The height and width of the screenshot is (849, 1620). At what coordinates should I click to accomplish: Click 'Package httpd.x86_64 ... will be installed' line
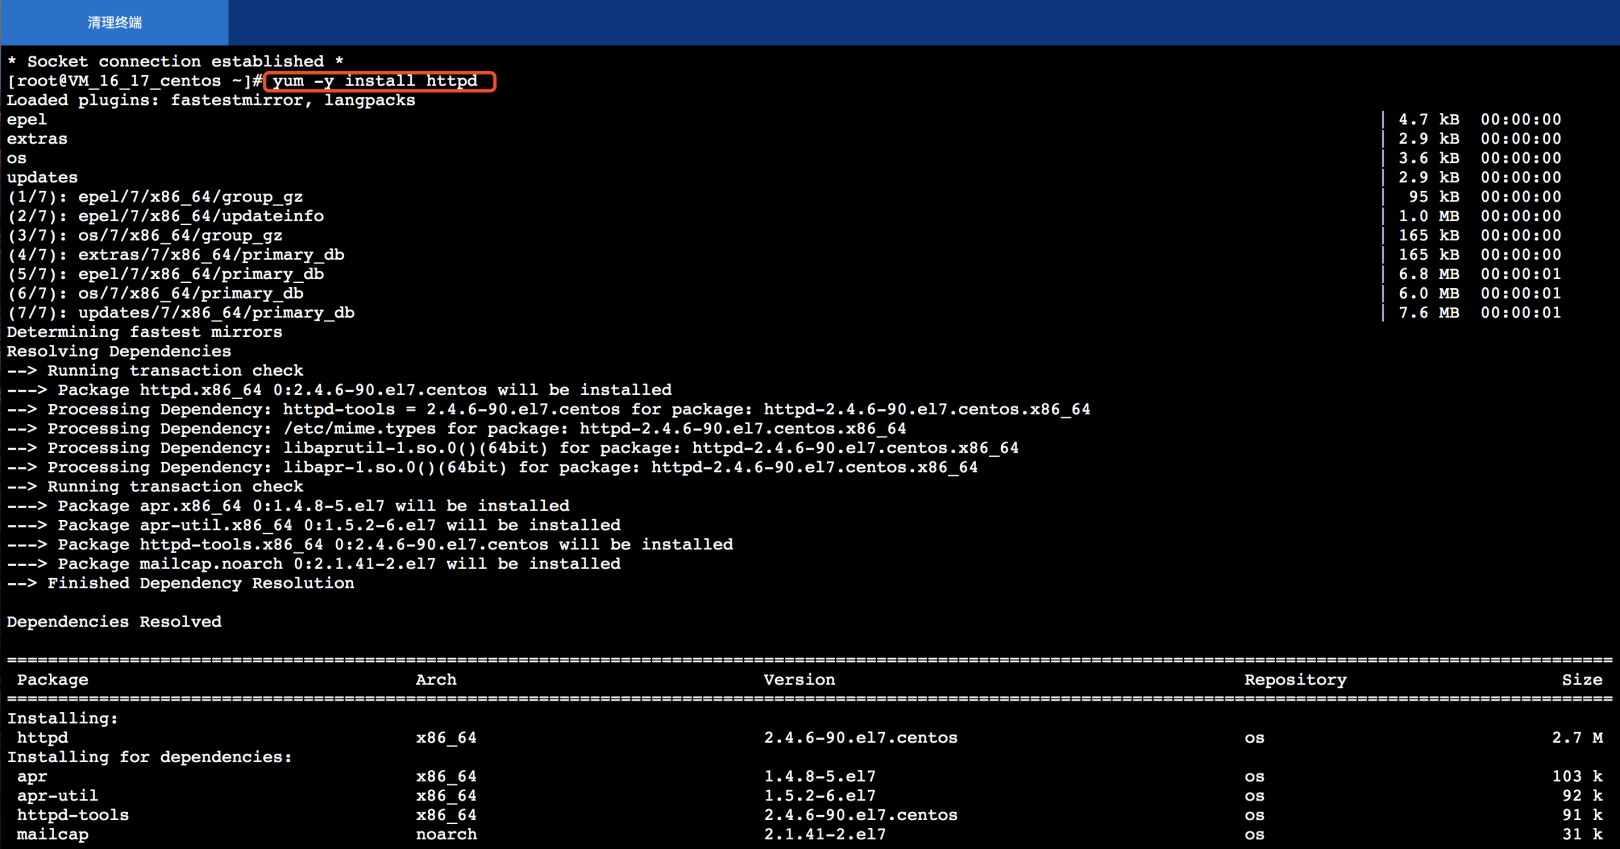pyautogui.click(x=340, y=390)
